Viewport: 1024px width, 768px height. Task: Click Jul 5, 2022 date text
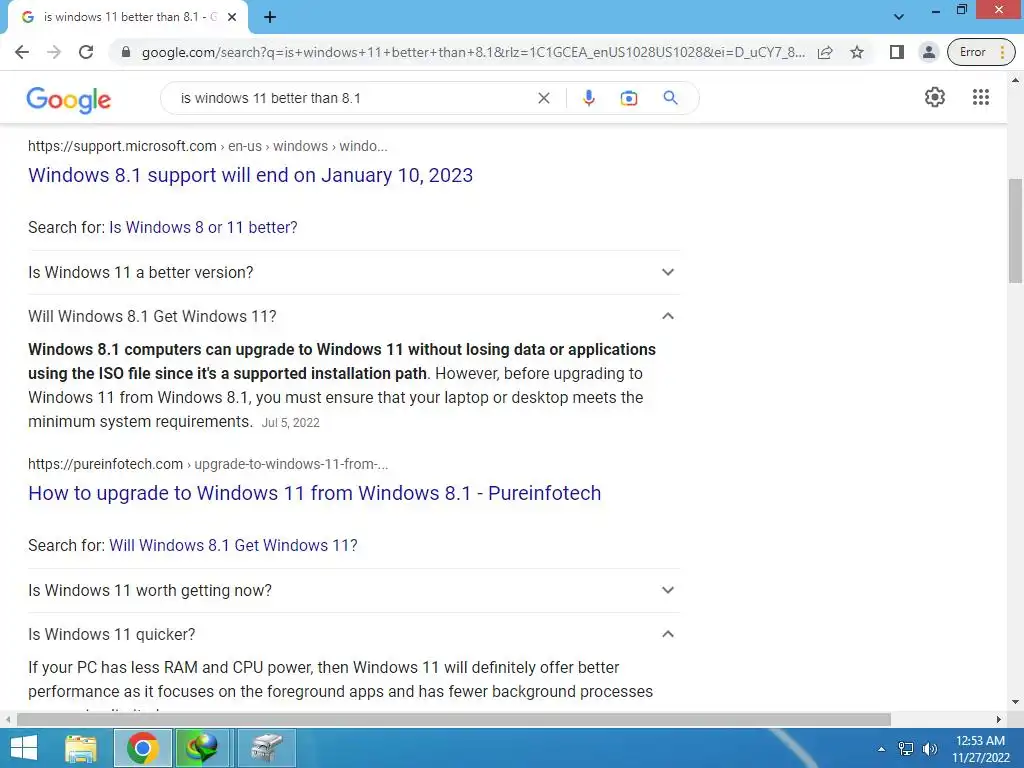(291, 423)
